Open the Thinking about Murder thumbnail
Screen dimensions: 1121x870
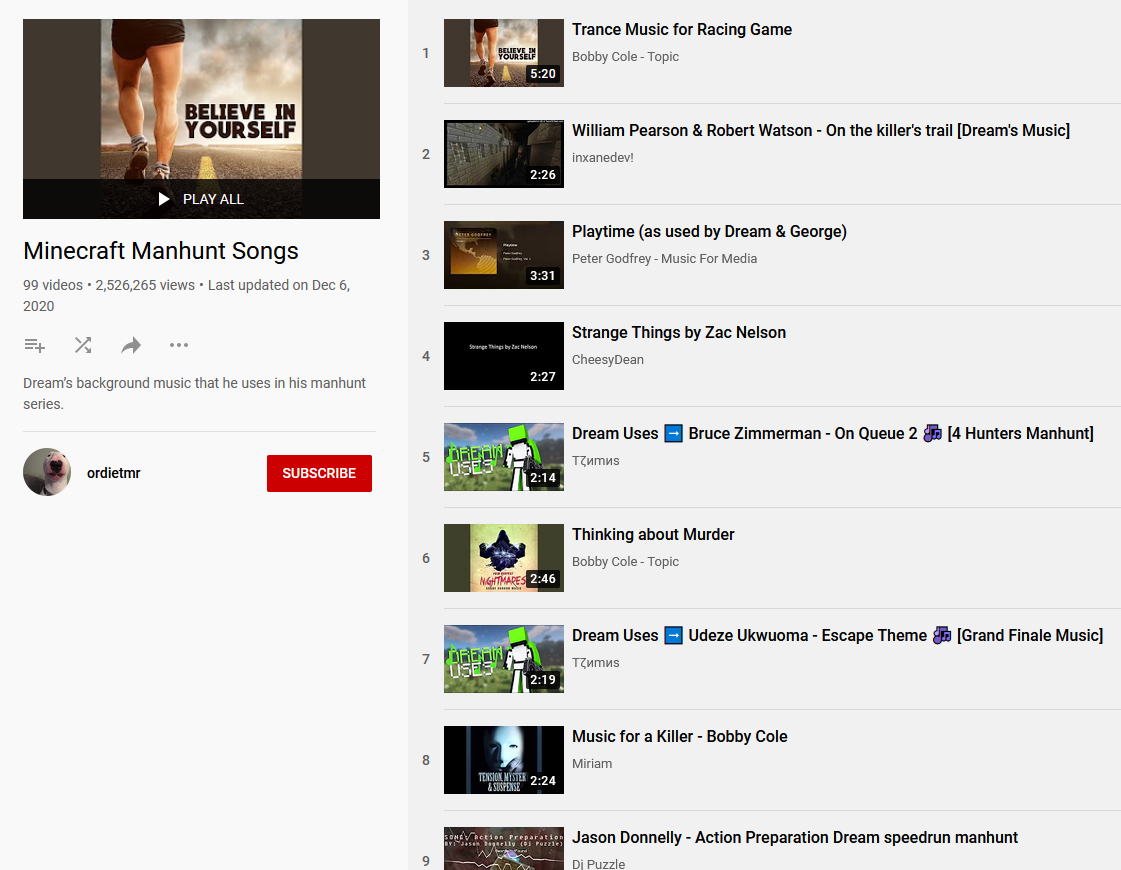coord(503,558)
